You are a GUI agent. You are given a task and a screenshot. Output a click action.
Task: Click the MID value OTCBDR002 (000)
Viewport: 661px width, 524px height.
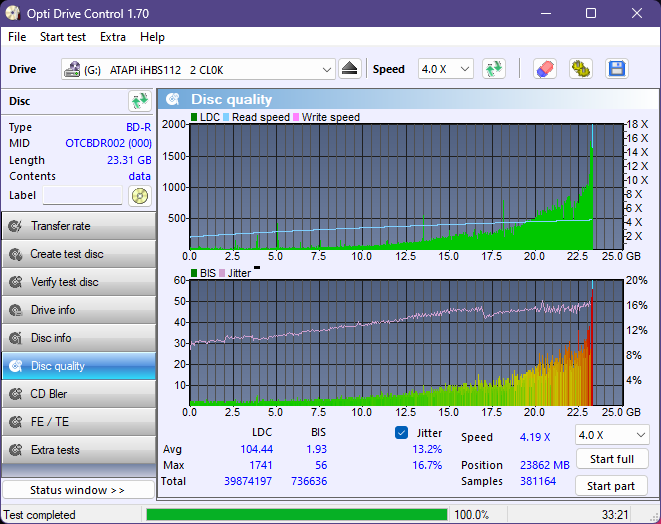point(108,143)
